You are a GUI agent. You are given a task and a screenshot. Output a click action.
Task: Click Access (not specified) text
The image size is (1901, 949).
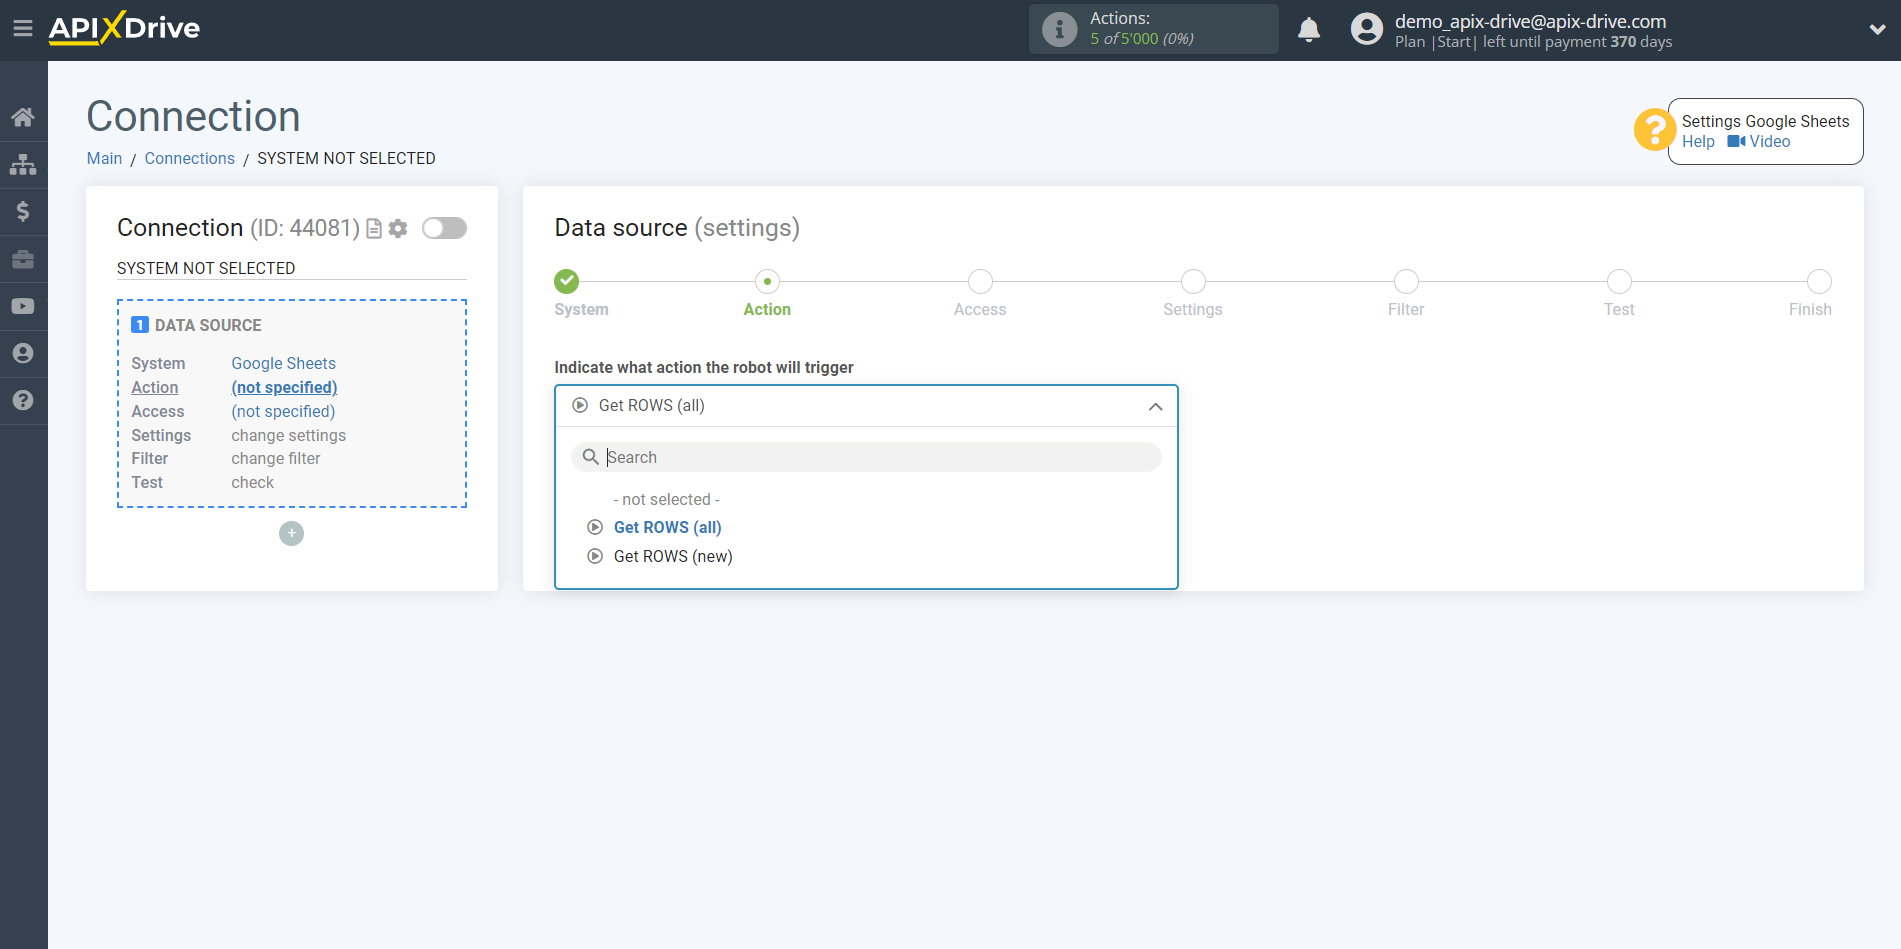pyautogui.click(x=283, y=411)
